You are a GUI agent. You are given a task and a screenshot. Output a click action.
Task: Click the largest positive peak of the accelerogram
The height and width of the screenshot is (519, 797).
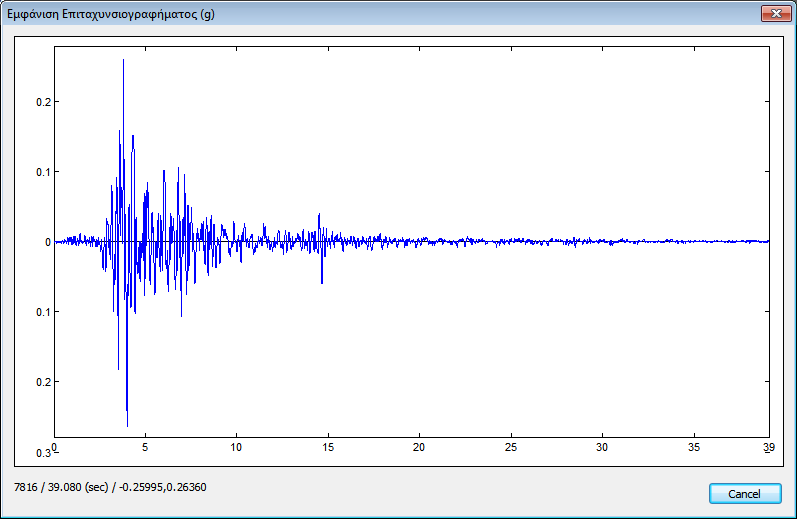pos(123,61)
